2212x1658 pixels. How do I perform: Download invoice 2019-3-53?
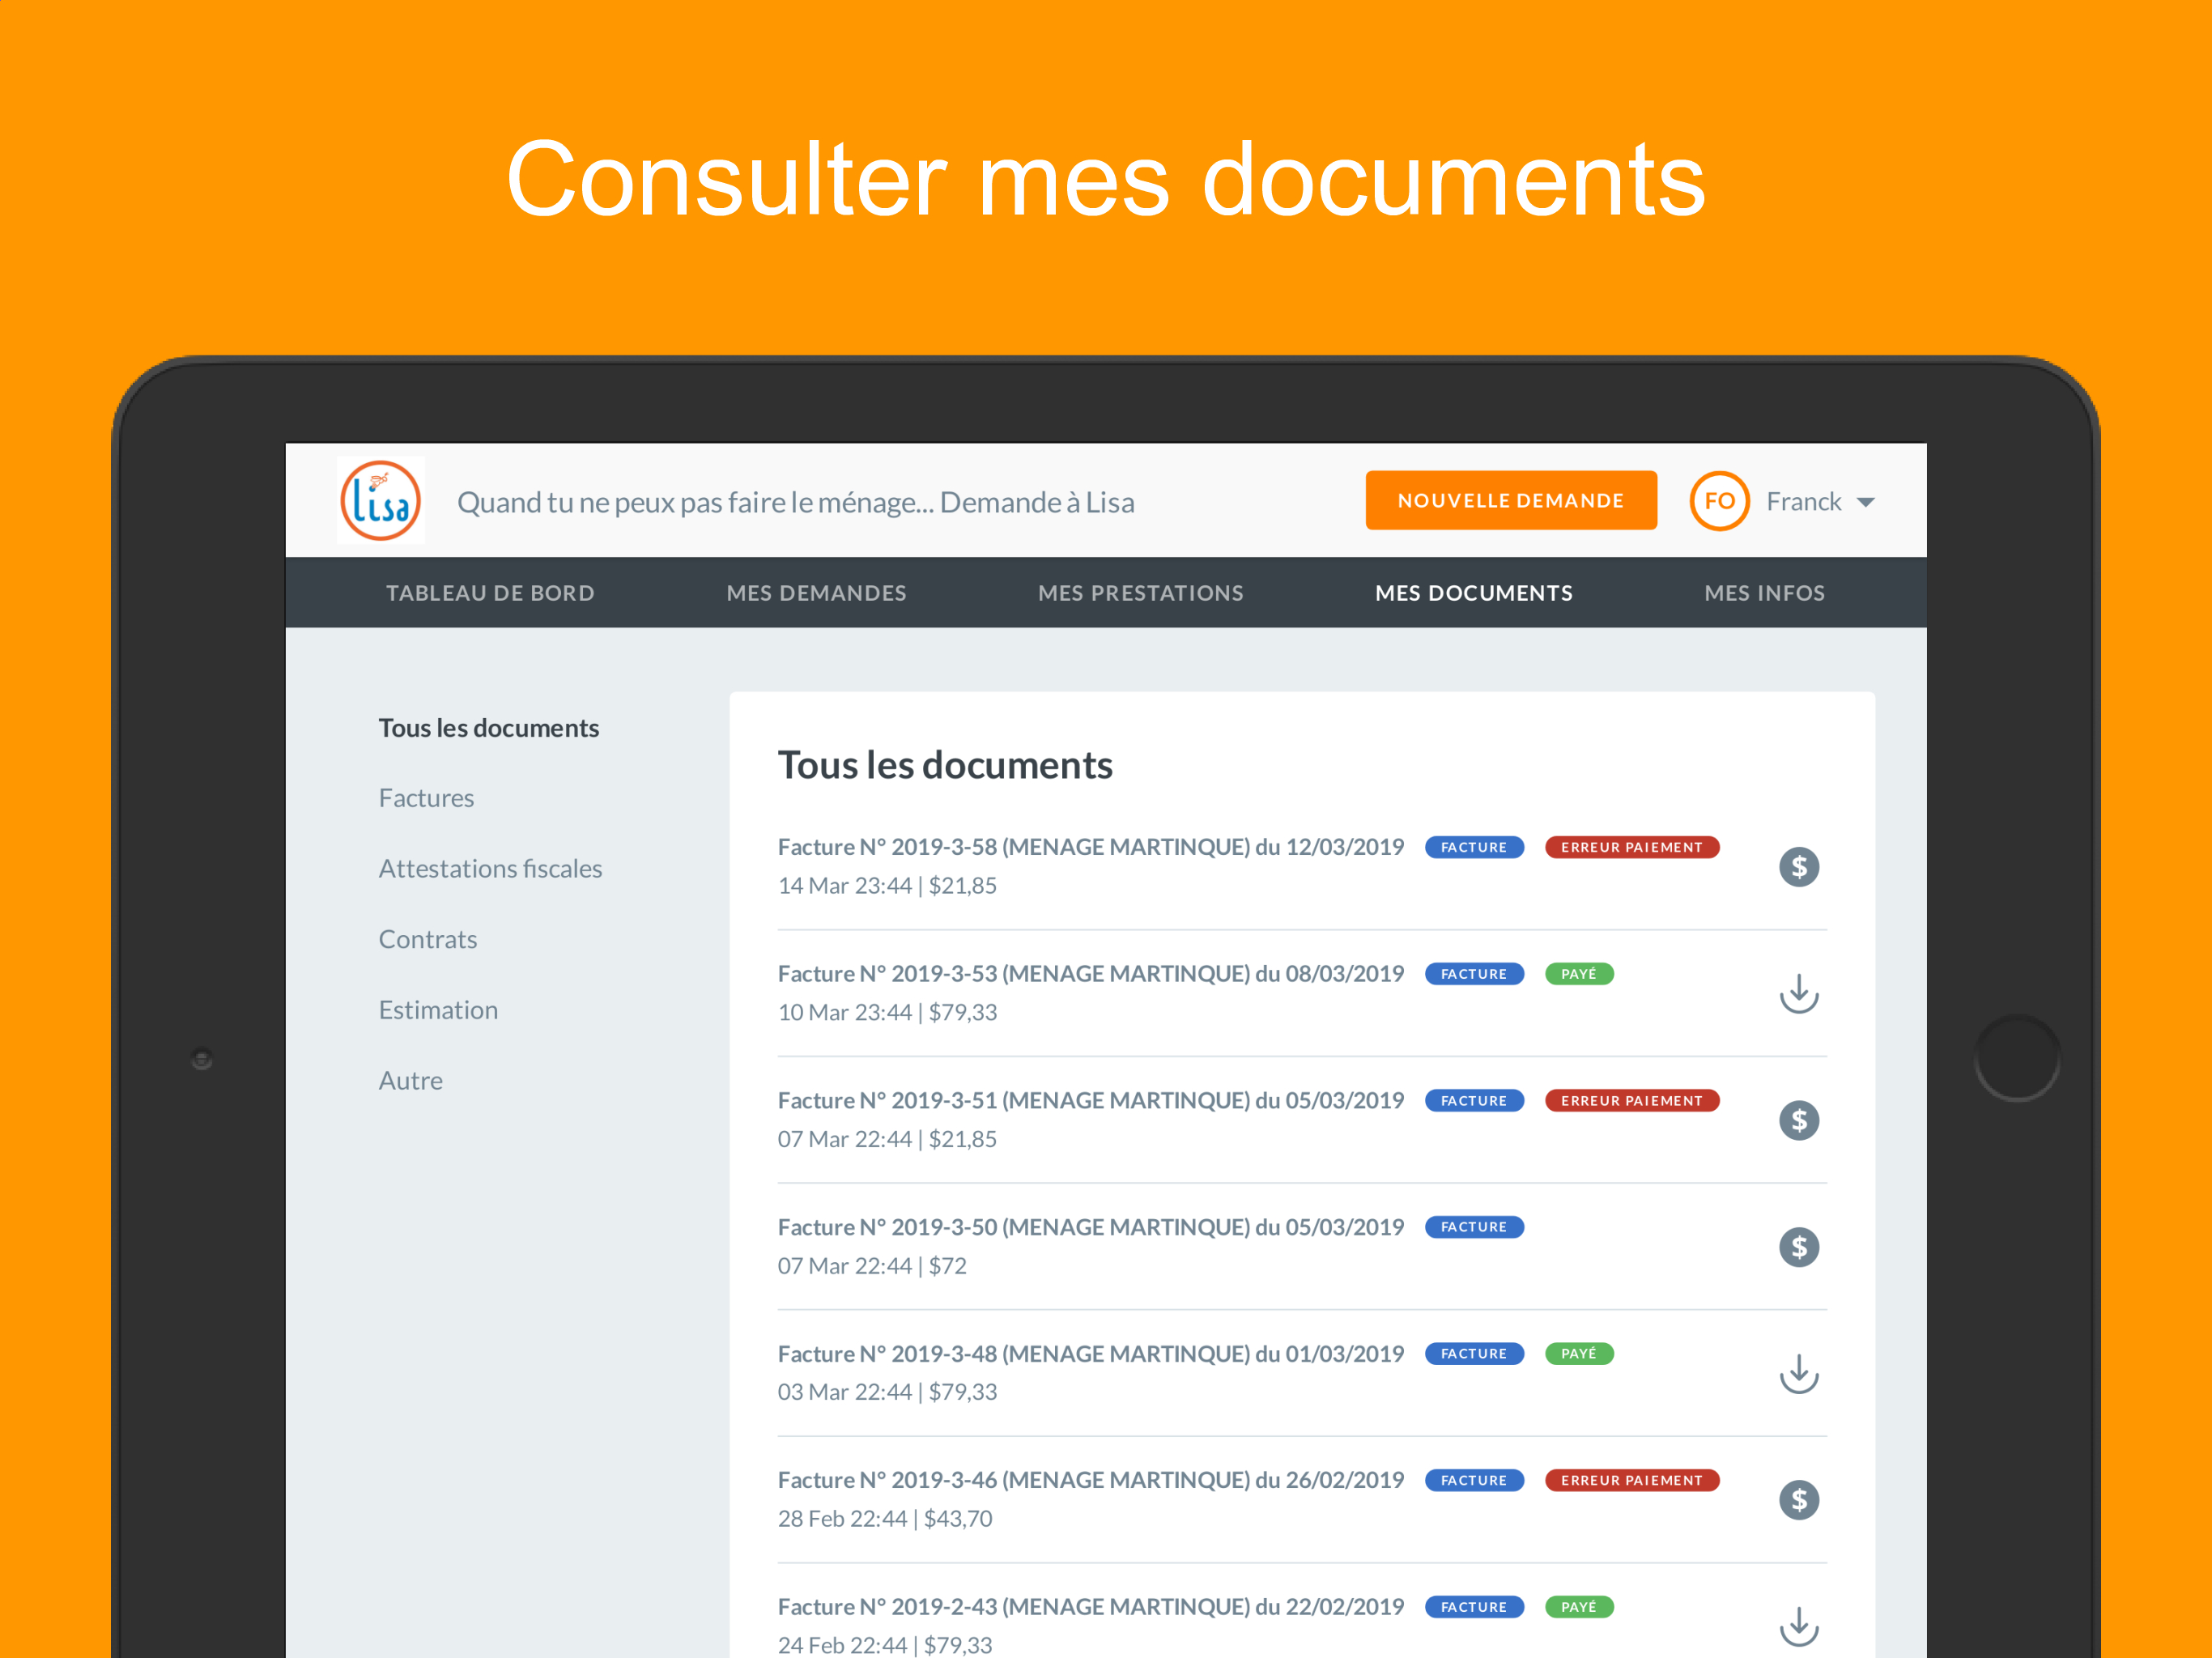tap(1798, 993)
